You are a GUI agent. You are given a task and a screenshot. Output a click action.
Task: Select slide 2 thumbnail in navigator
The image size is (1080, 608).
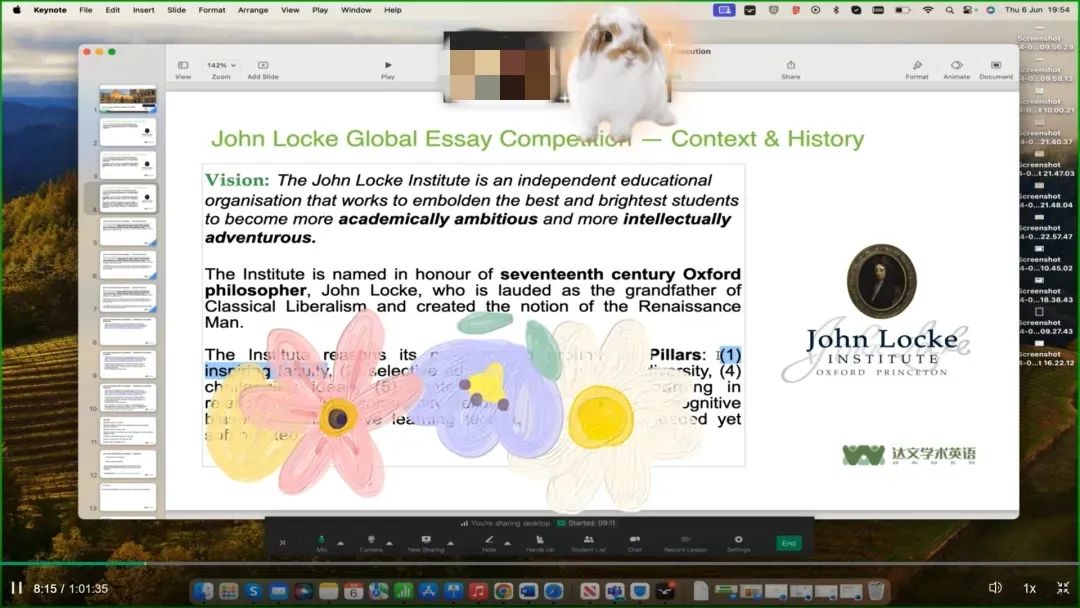(128, 132)
